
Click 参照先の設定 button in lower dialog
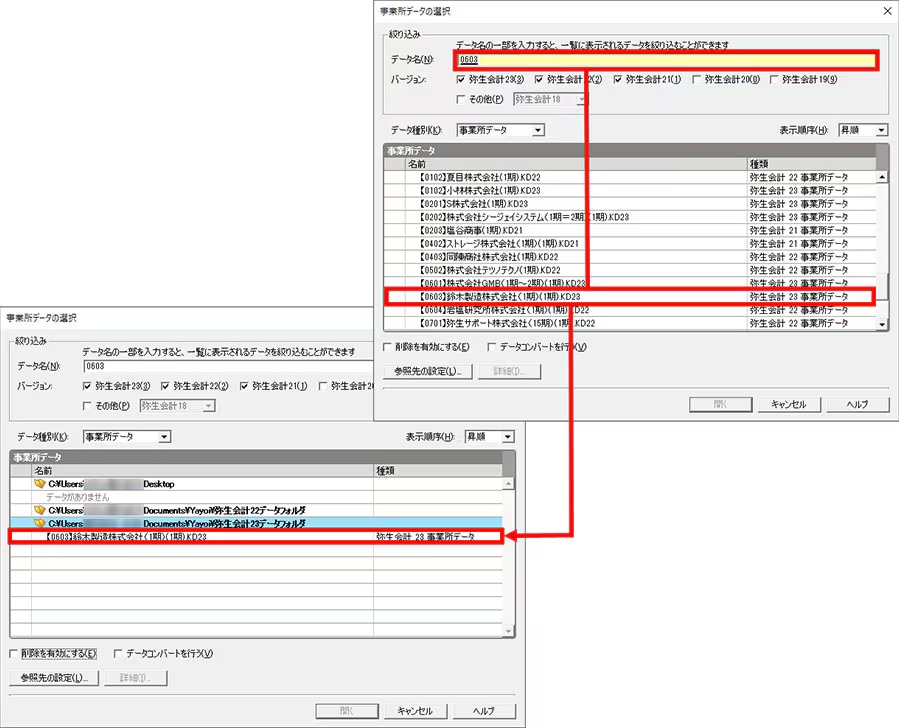pyautogui.click(x=54, y=678)
